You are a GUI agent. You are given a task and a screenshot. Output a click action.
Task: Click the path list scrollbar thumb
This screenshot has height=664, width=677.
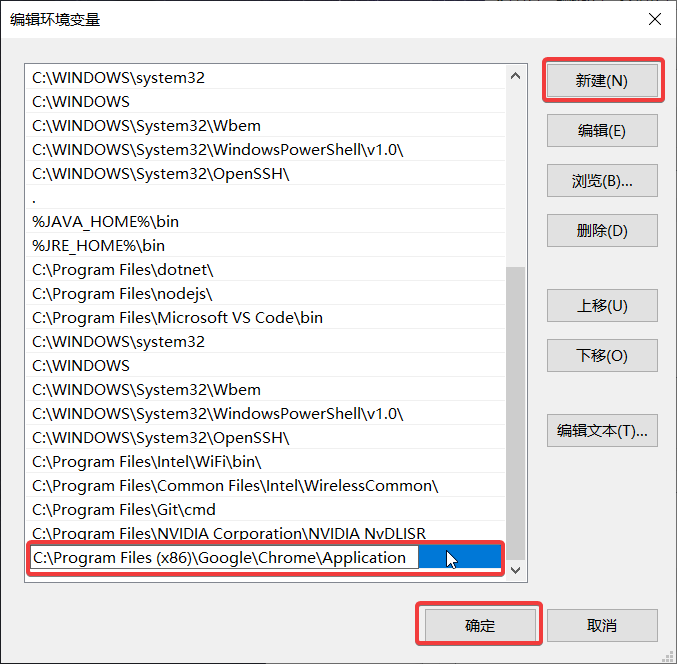(515, 413)
